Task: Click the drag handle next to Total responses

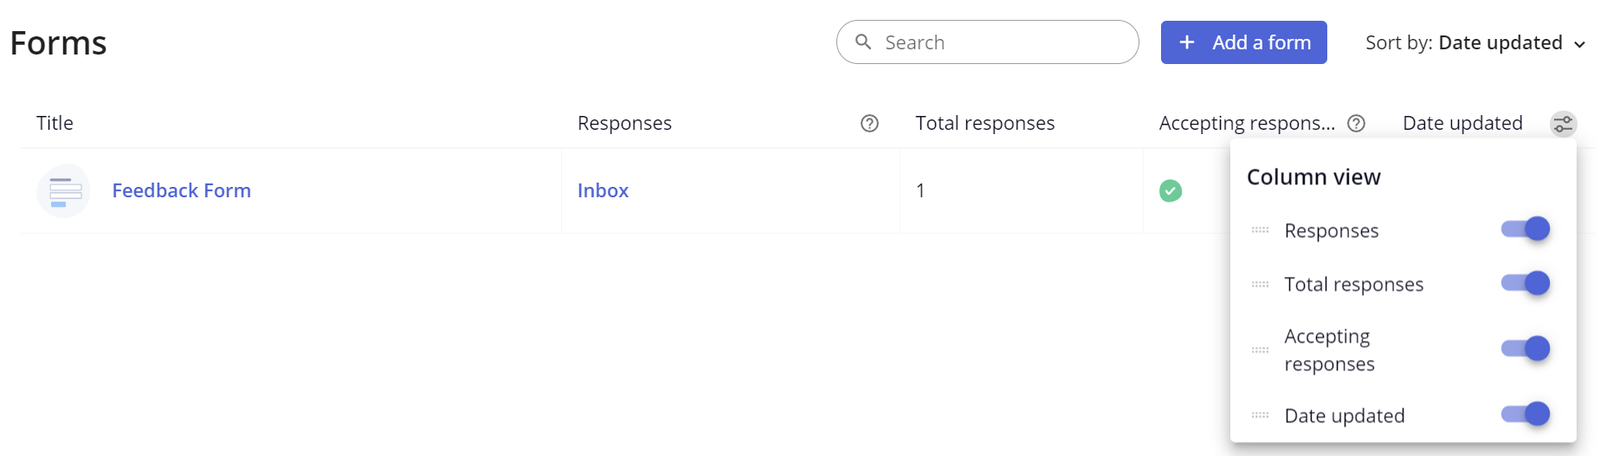Action: pyautogui.click(x=1260, y=284)
